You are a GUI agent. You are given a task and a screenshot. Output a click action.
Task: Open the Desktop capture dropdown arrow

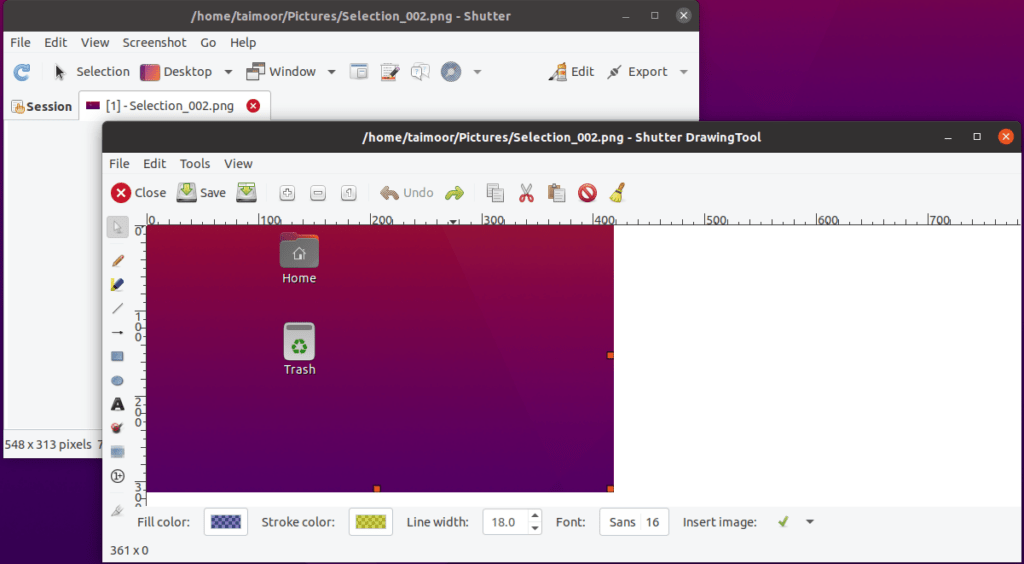tap(228, 72)
